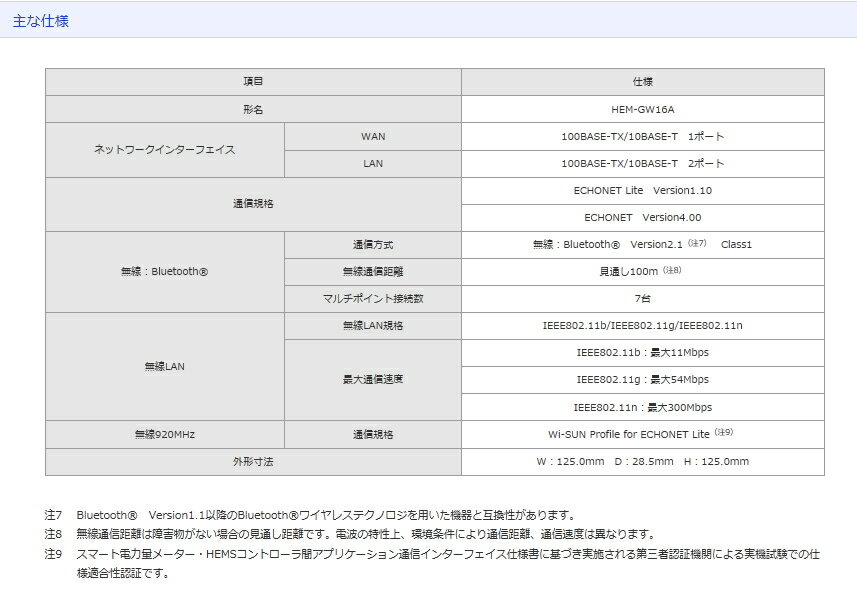The image size is (857, 592).
Task: Click the 無線LAN規格 label cell
Action: [372, 325]
